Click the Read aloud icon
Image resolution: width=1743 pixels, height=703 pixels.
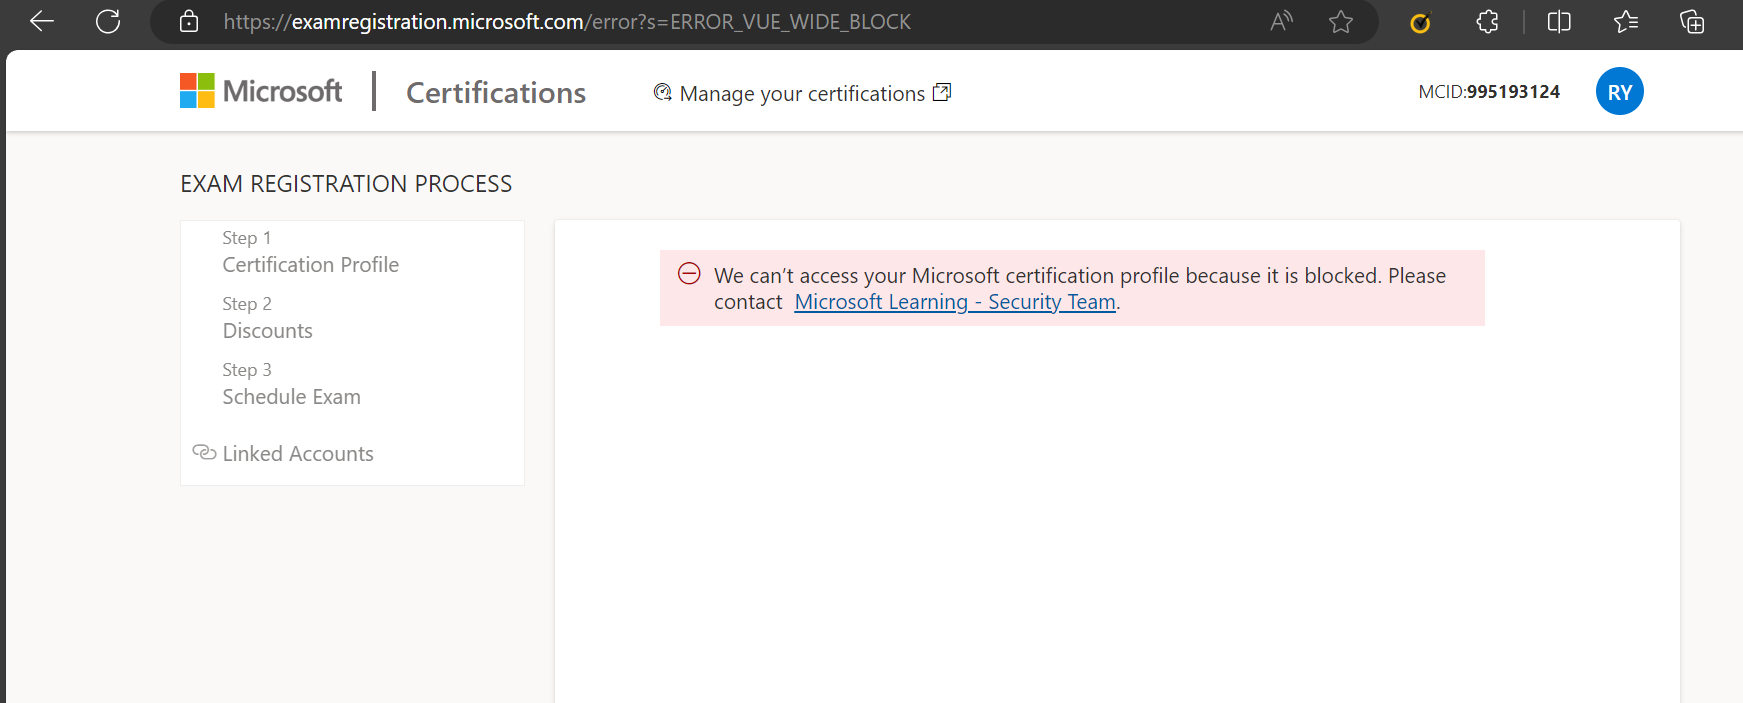click(1281, 21)
